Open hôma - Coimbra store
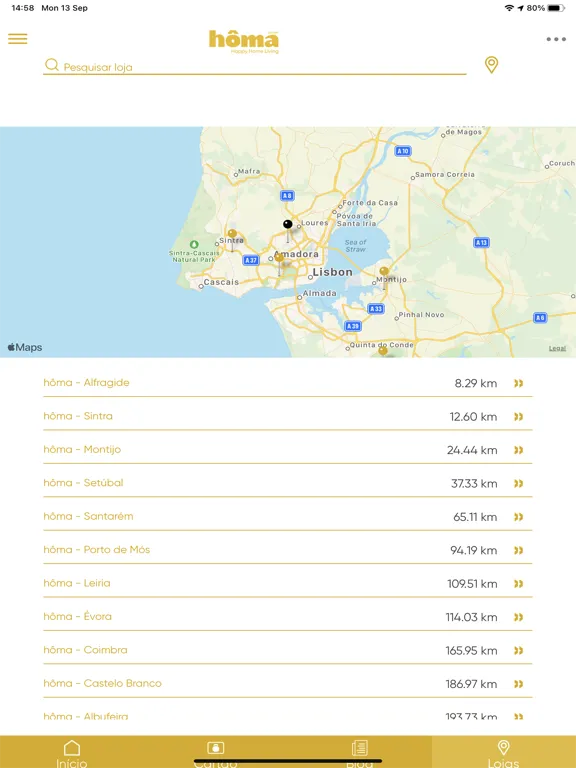 (288, 650)
